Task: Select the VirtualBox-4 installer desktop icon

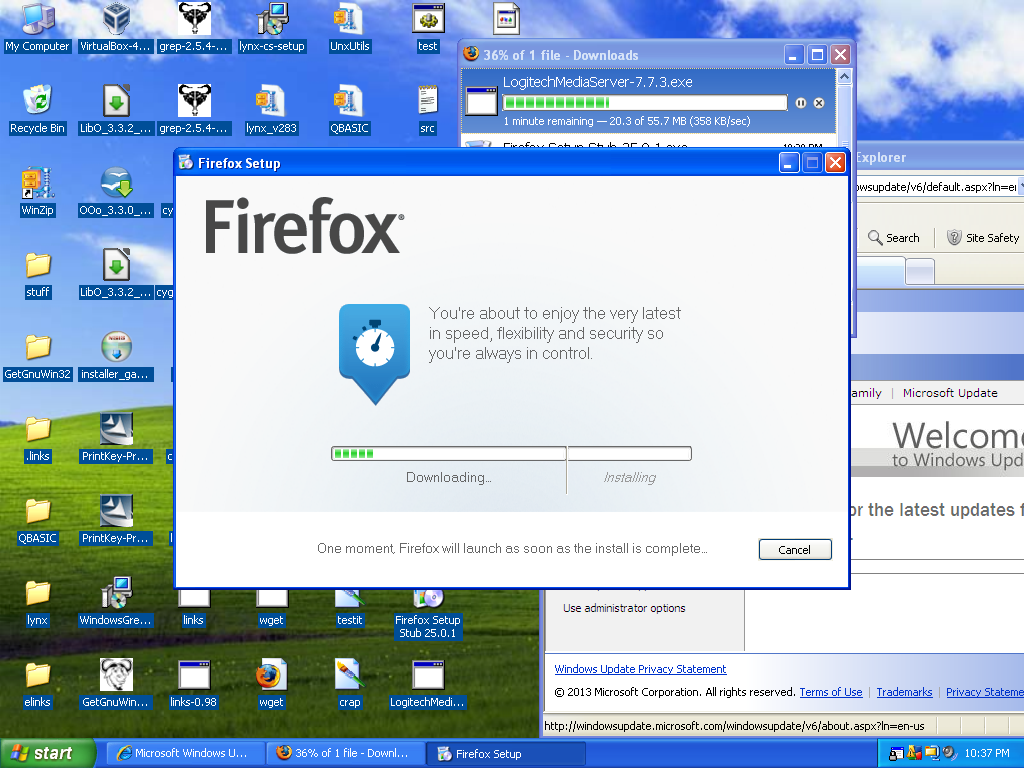Action: pos(116,27)
